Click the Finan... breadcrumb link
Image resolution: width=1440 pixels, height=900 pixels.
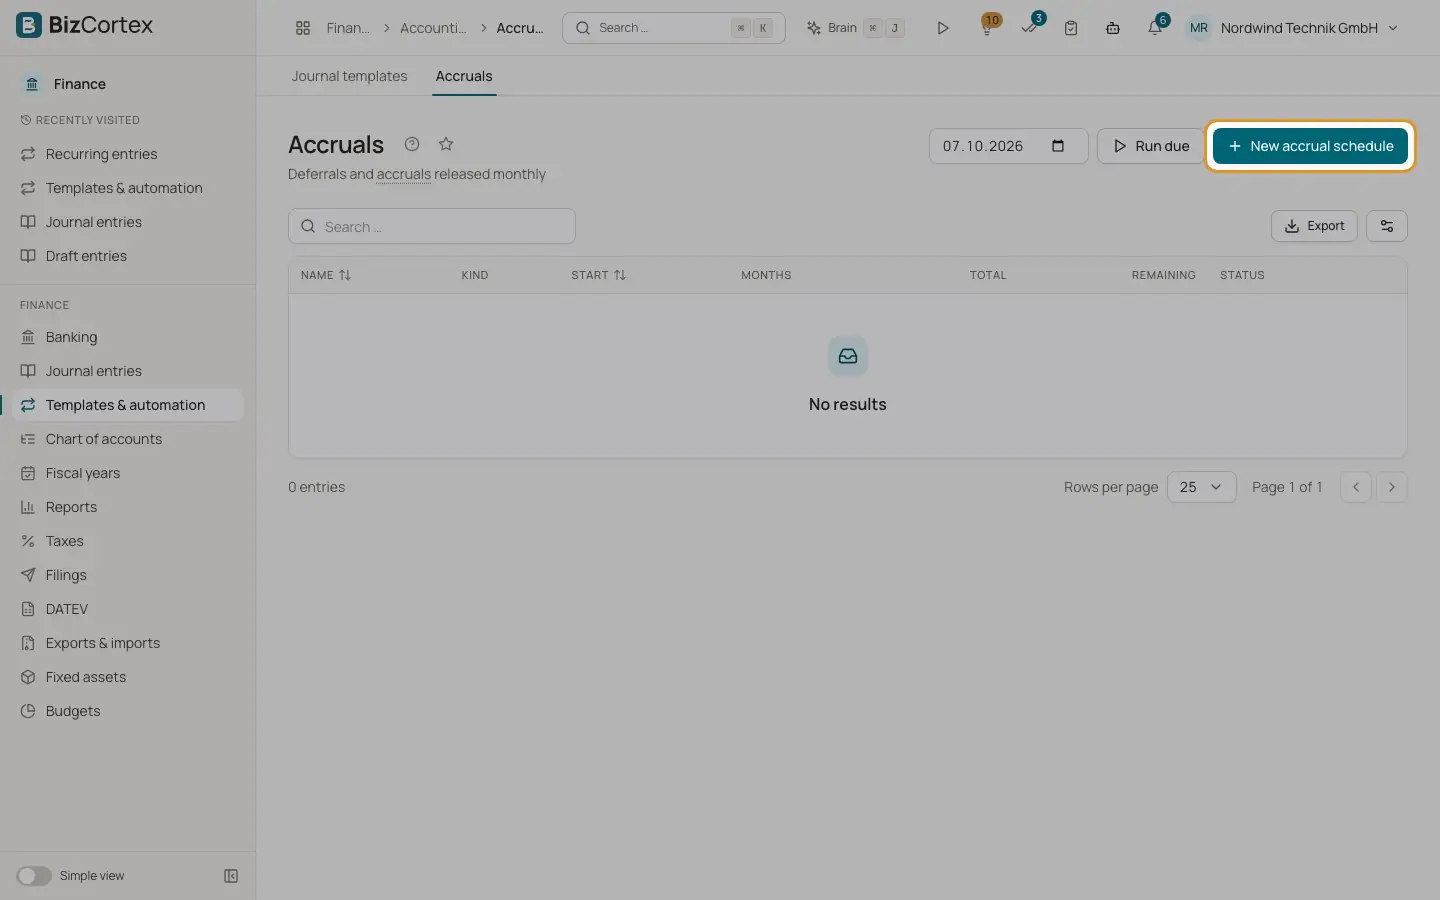[348, 28]
